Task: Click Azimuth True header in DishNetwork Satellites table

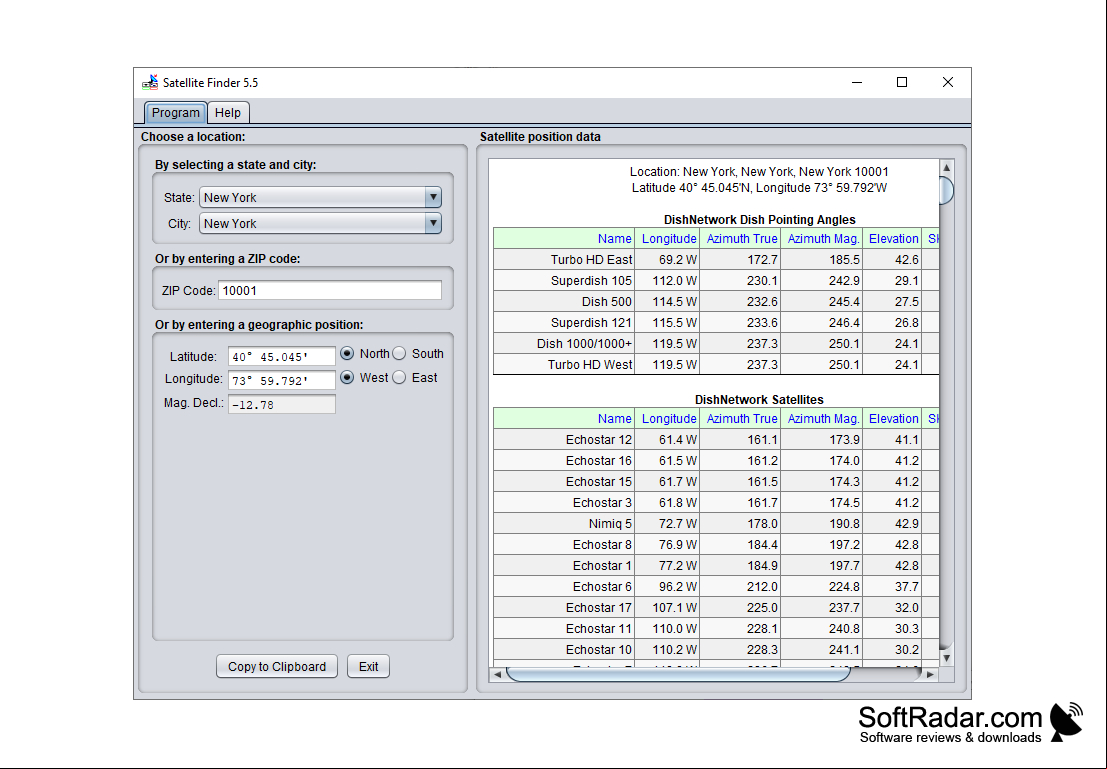Action: pyautogui.click(x=741, y=419)
